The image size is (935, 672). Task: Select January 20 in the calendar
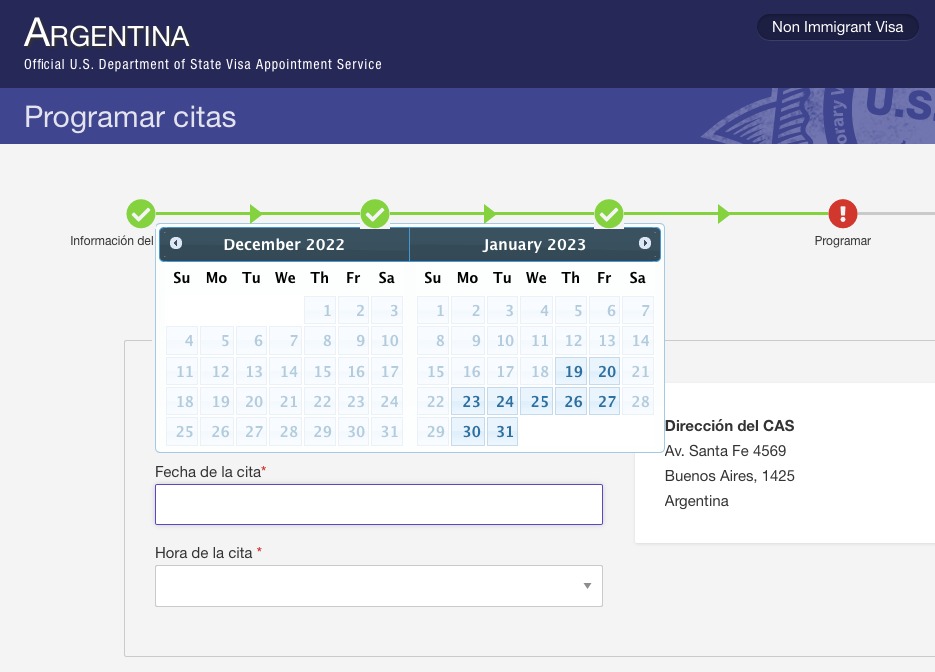[605, 372]
